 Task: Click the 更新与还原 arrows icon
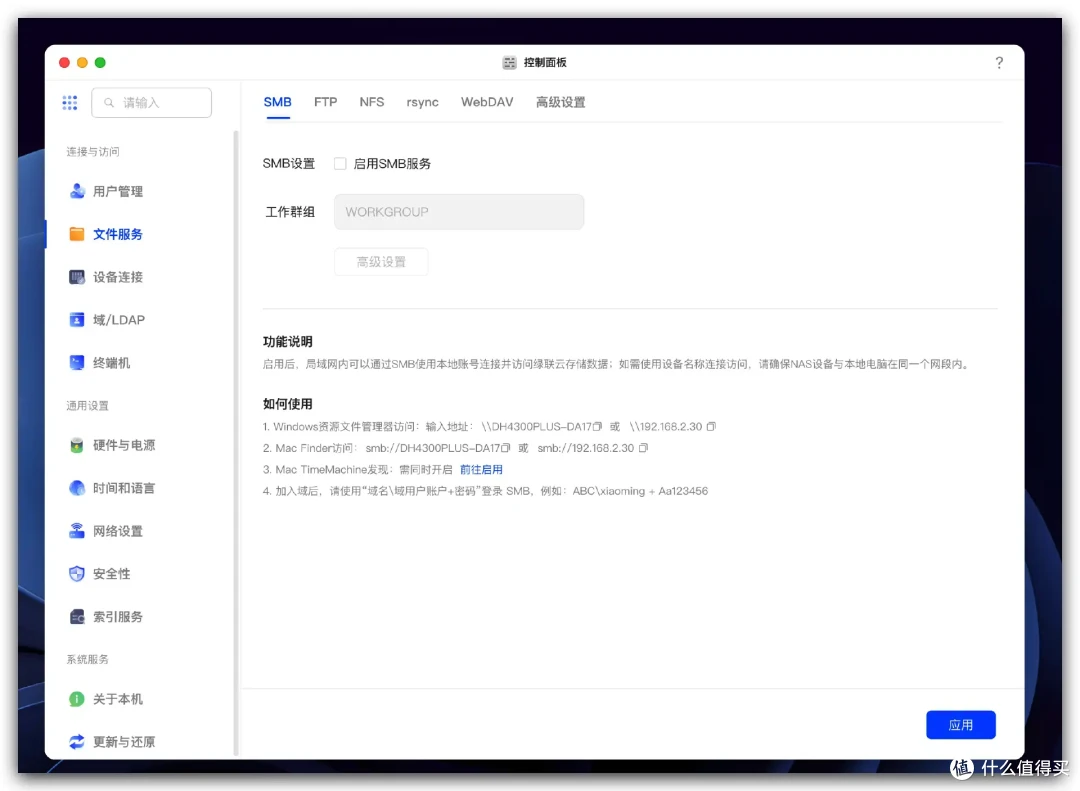tap(77, 741)
